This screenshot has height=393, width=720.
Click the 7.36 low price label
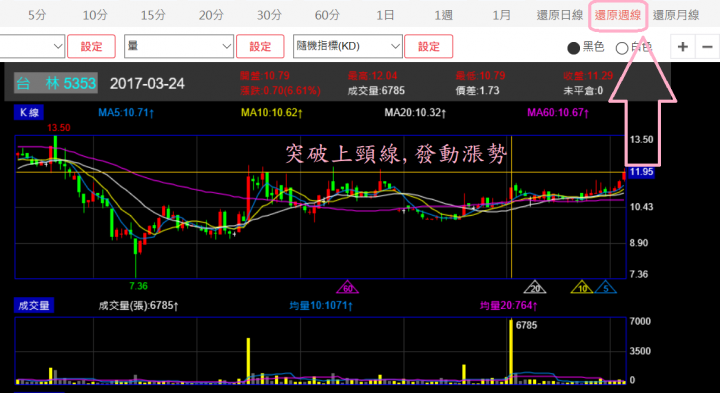[x=138, y=286]
